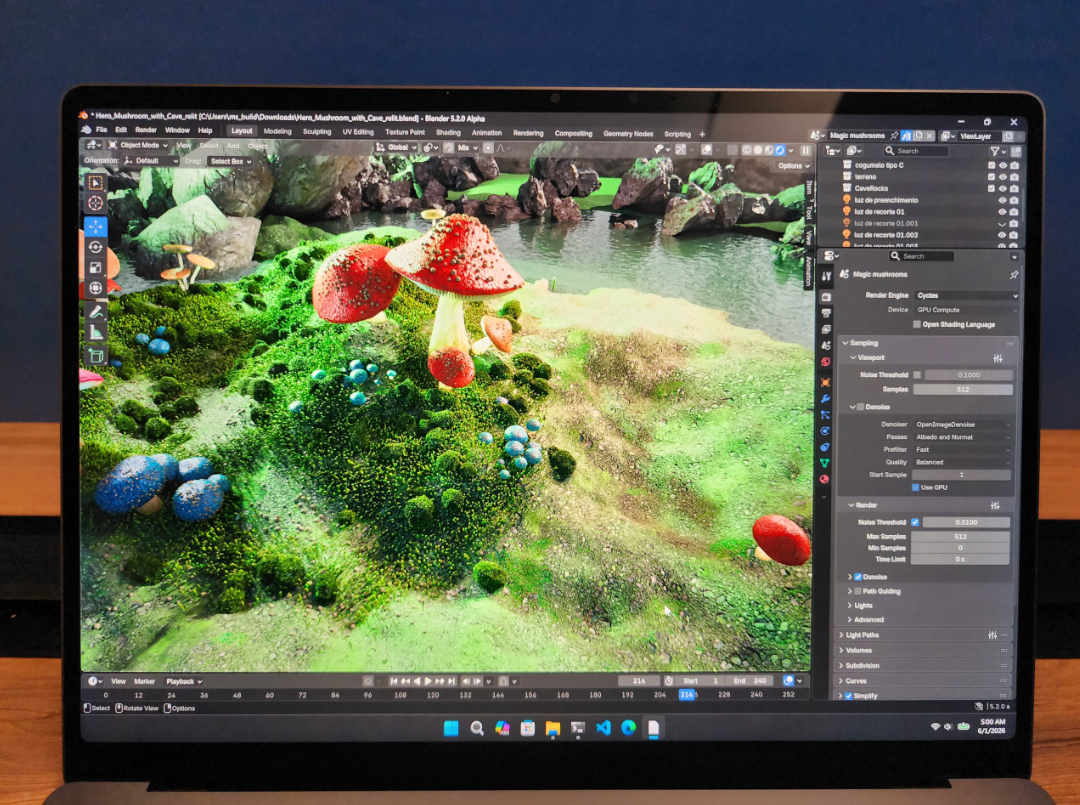Switch to the Shading workspace tab

click(x=448, y=132)
